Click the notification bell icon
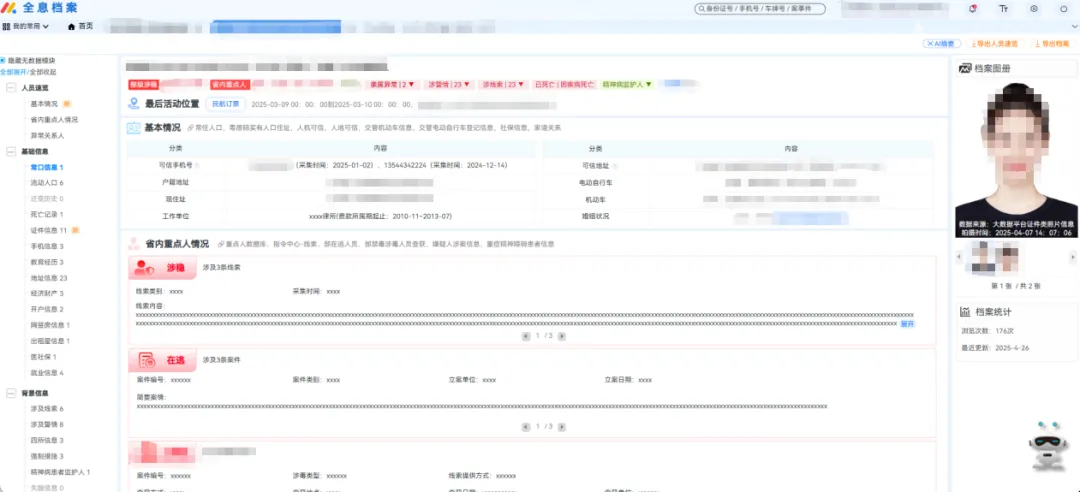 click(973, 9)
